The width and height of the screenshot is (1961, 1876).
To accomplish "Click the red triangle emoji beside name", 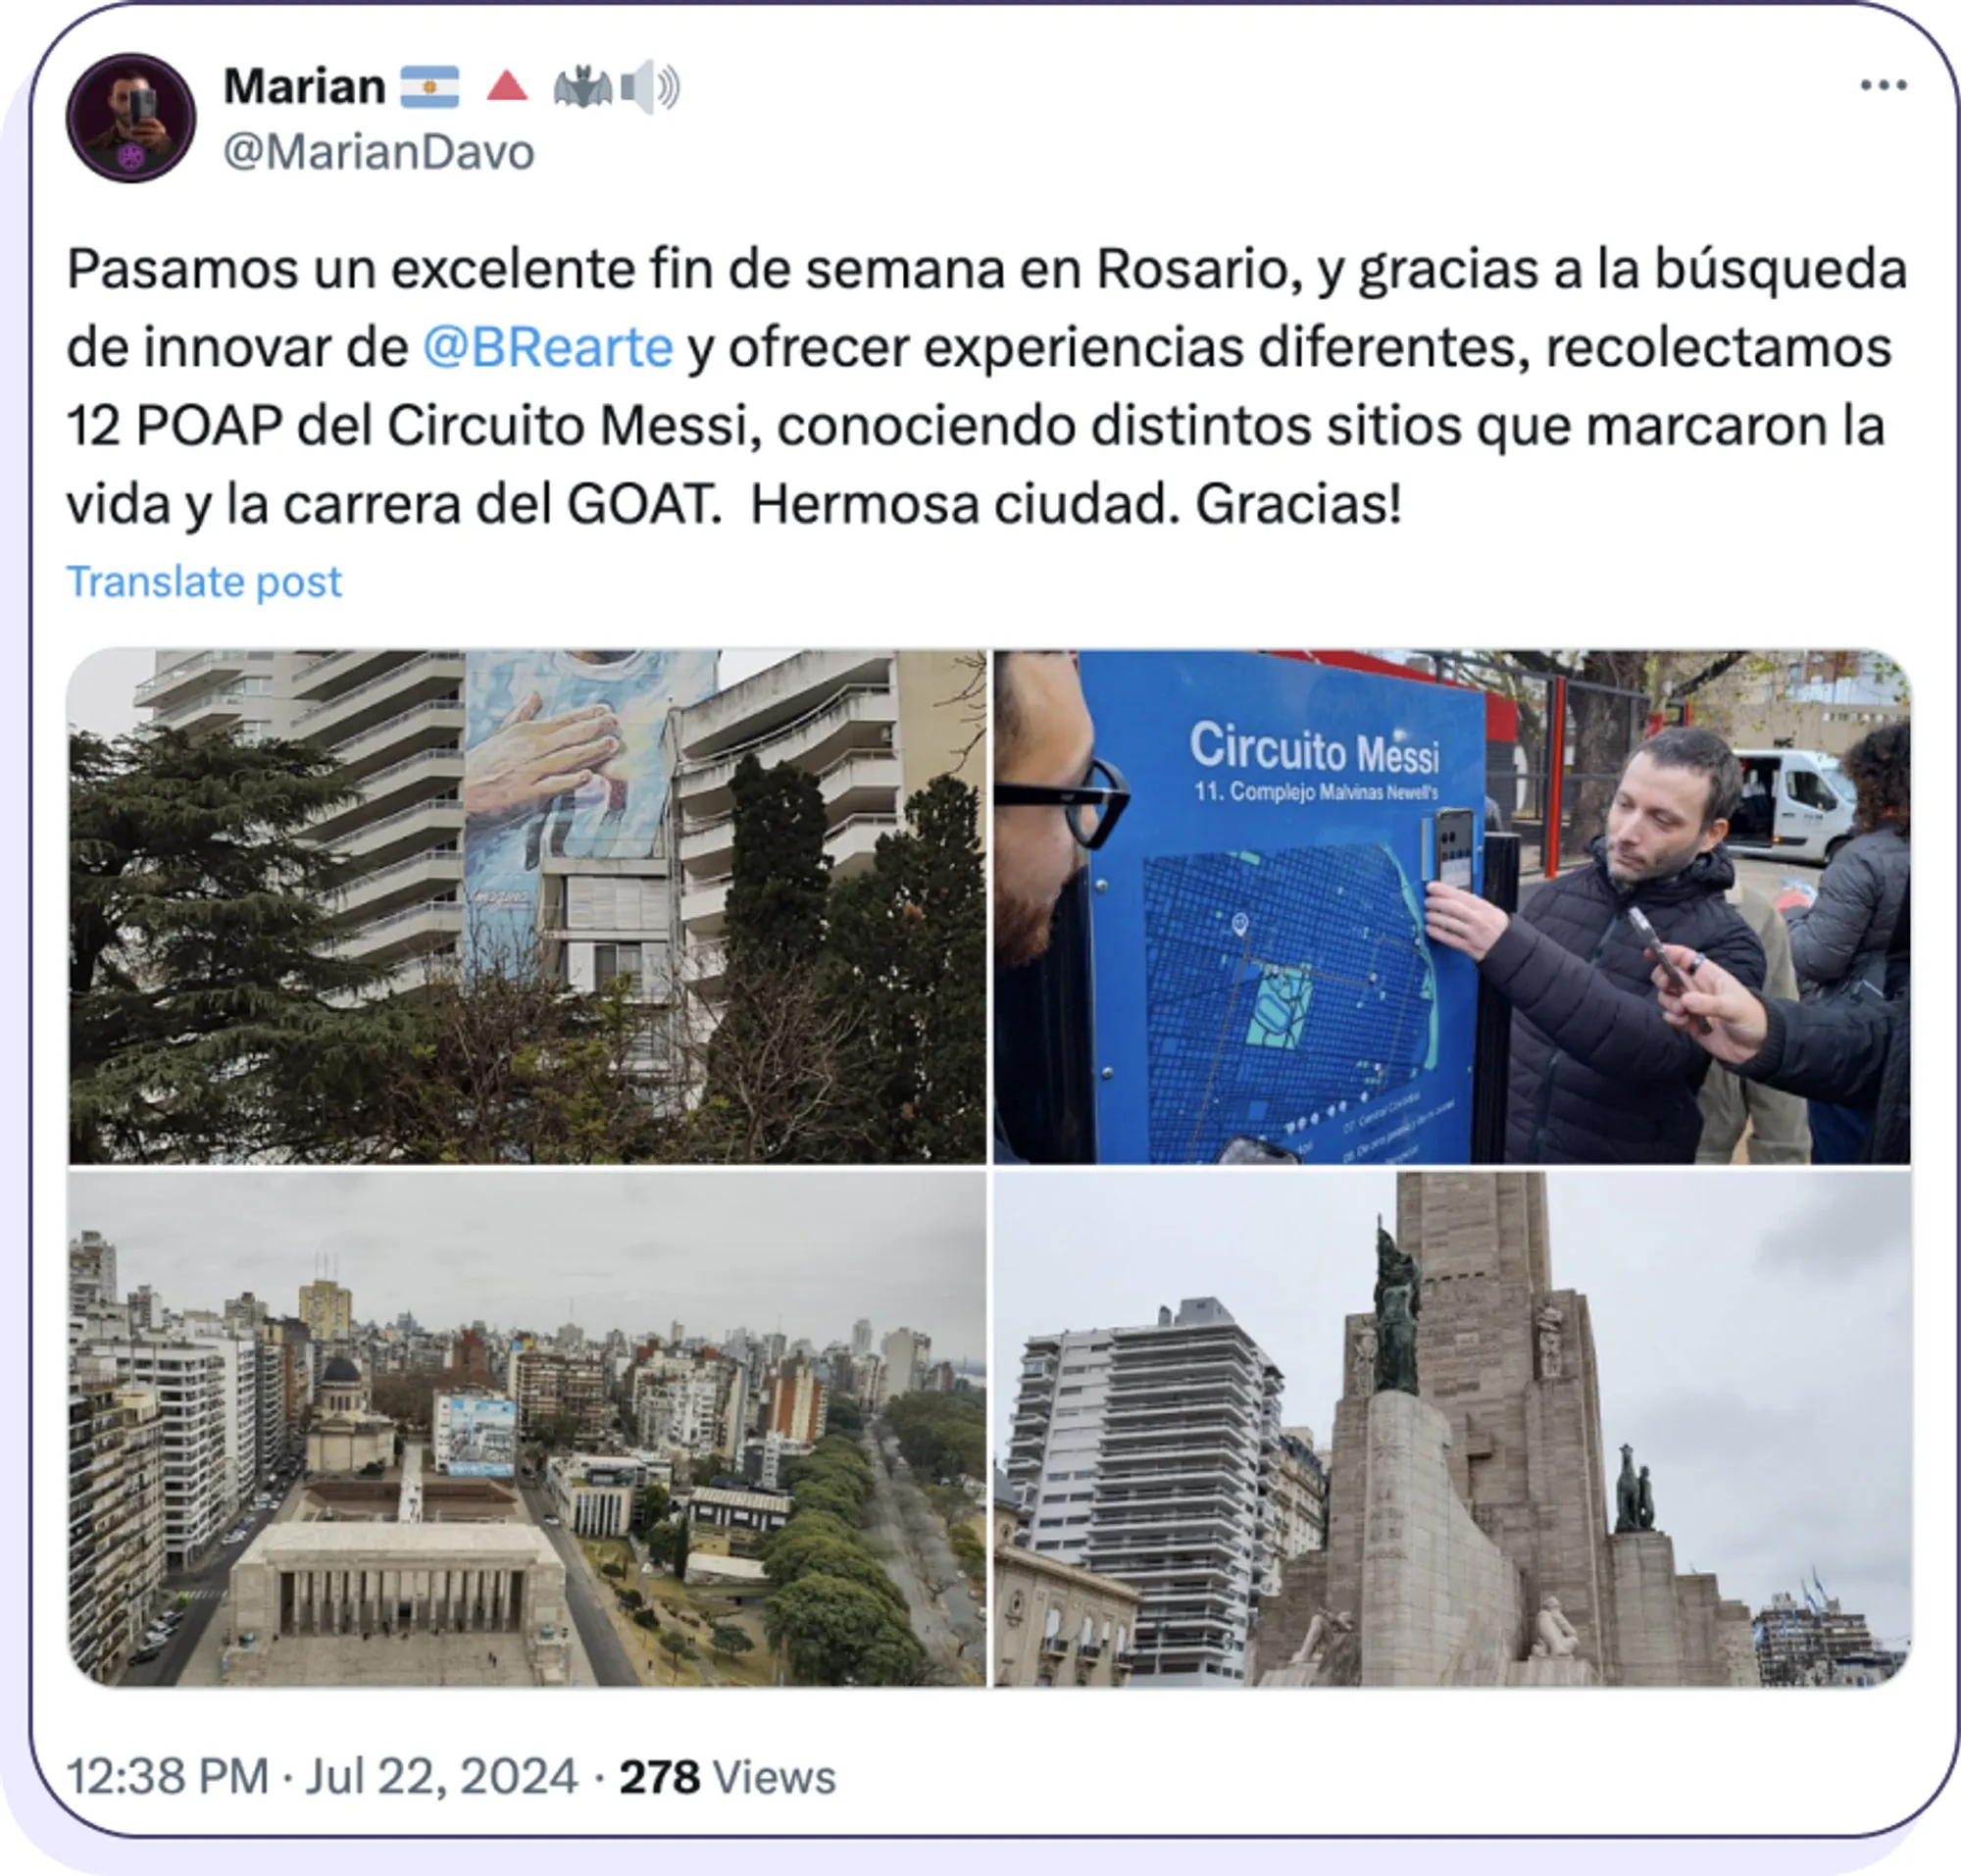I will tap(507, 86).
